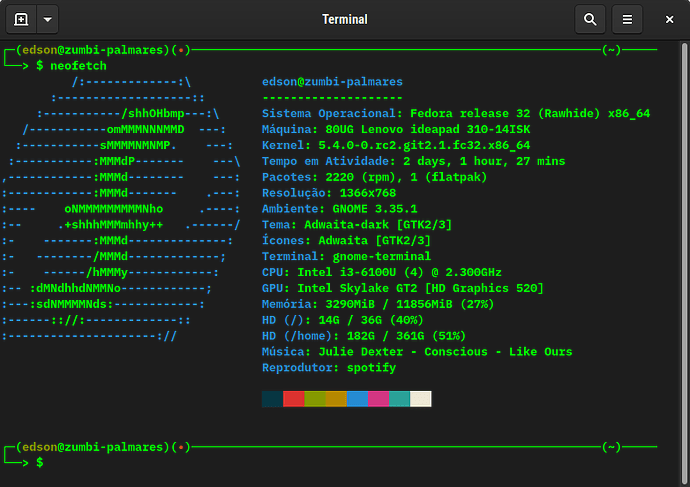Click the cyan color block
The image size is (690, 487).
click(x=400, y=399)
